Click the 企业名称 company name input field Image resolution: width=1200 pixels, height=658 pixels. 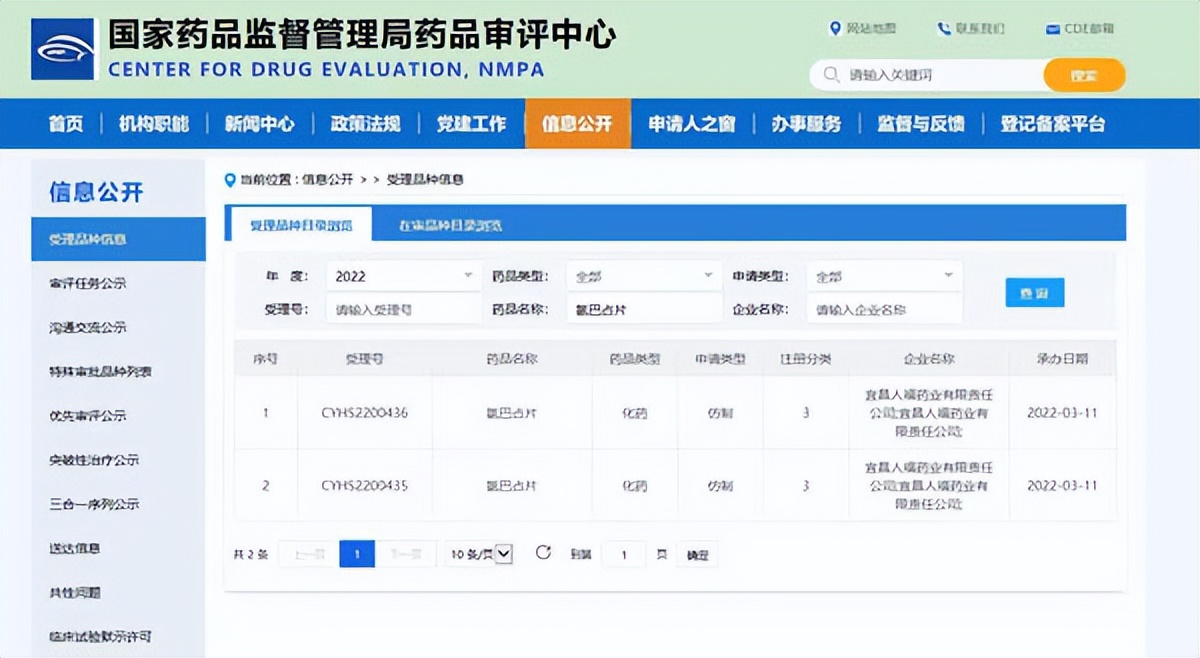[x=884, y=308]
